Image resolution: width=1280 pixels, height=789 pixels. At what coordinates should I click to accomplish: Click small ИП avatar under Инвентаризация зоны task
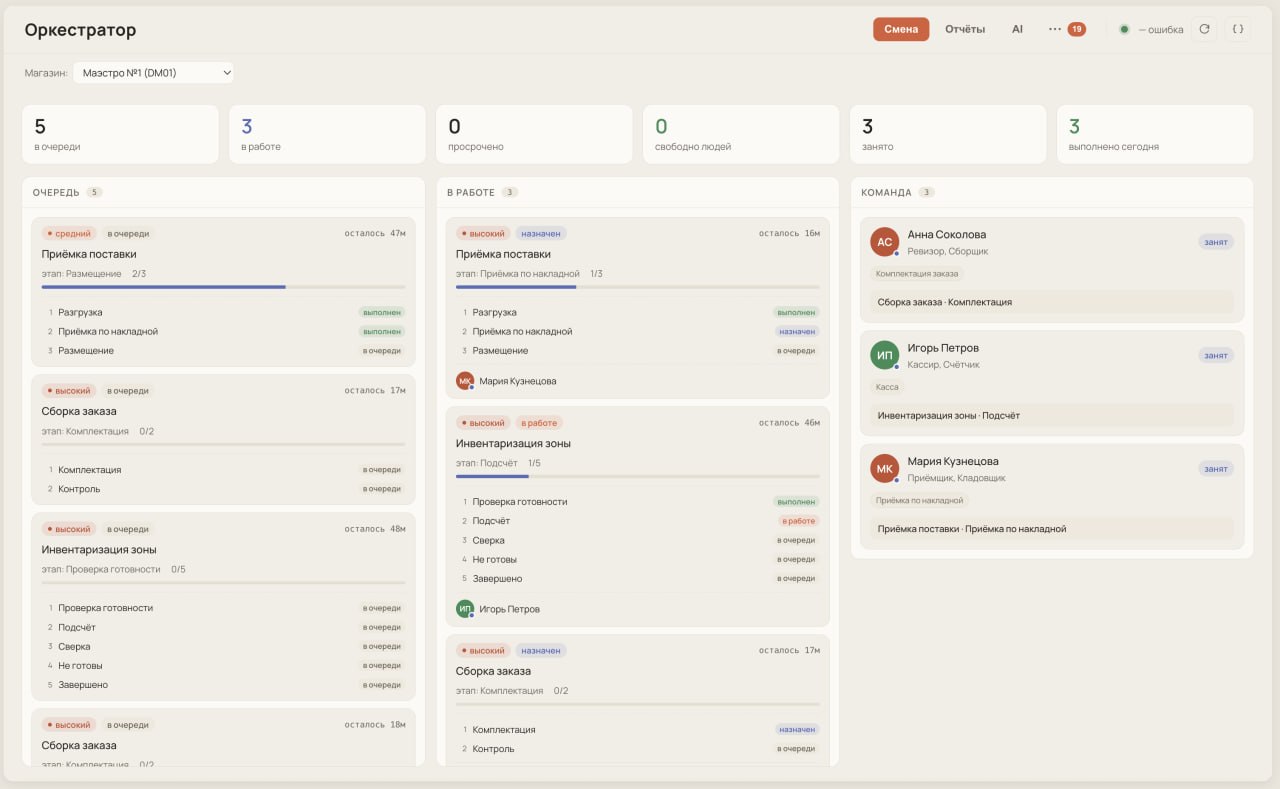point(465,609)
